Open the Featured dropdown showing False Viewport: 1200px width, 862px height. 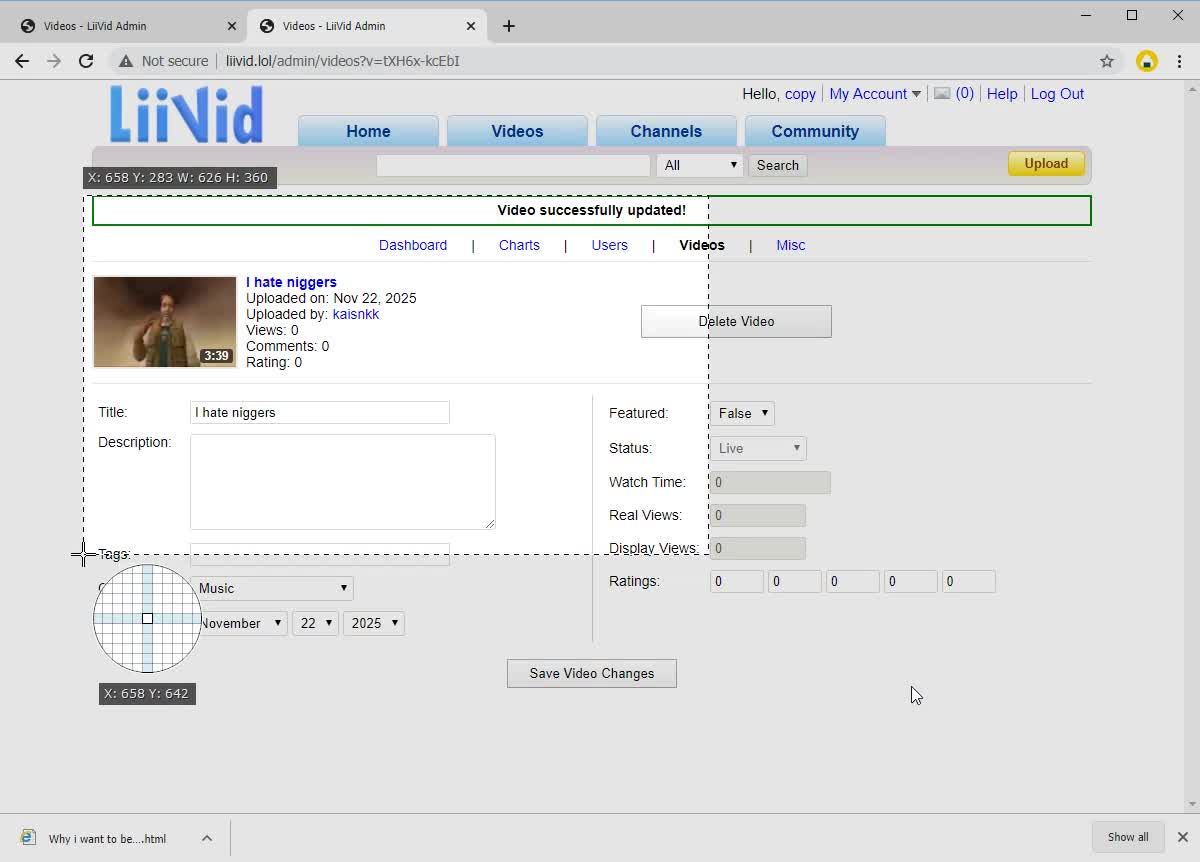tap(742, 413)
